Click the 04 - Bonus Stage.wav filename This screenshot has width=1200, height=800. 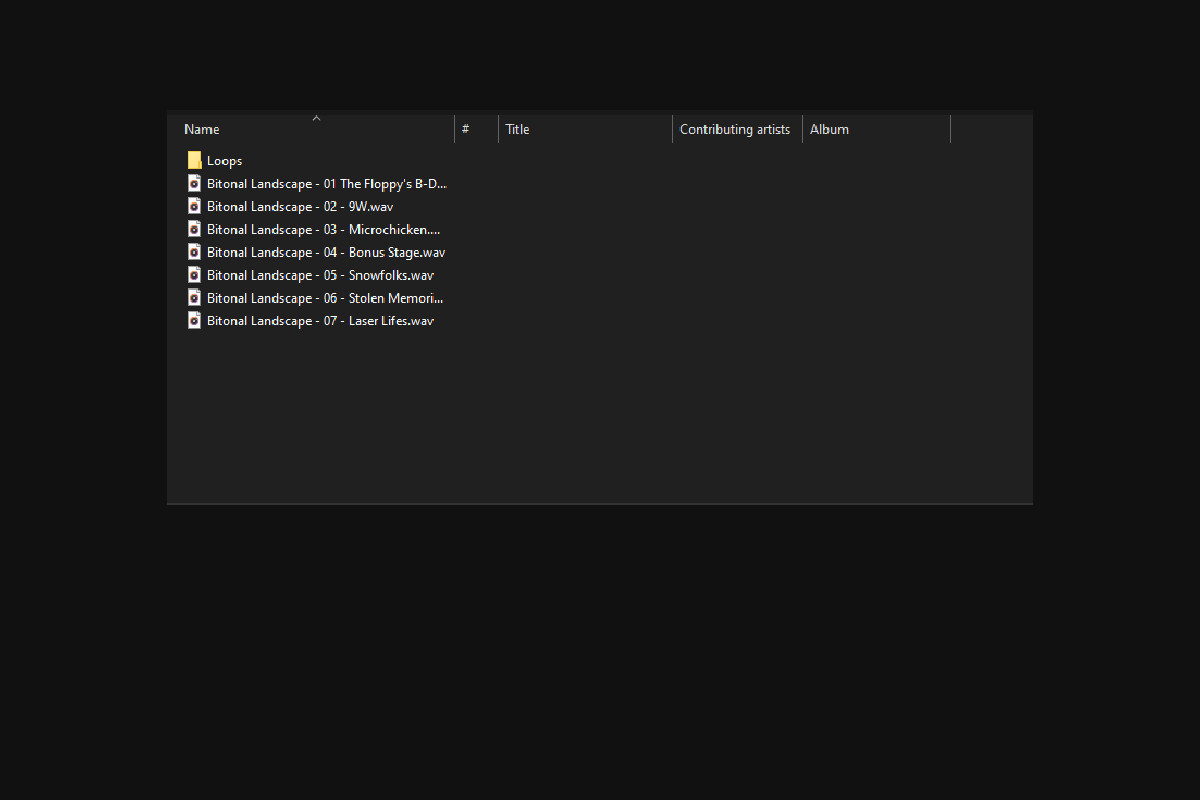[x=326, y=252]
